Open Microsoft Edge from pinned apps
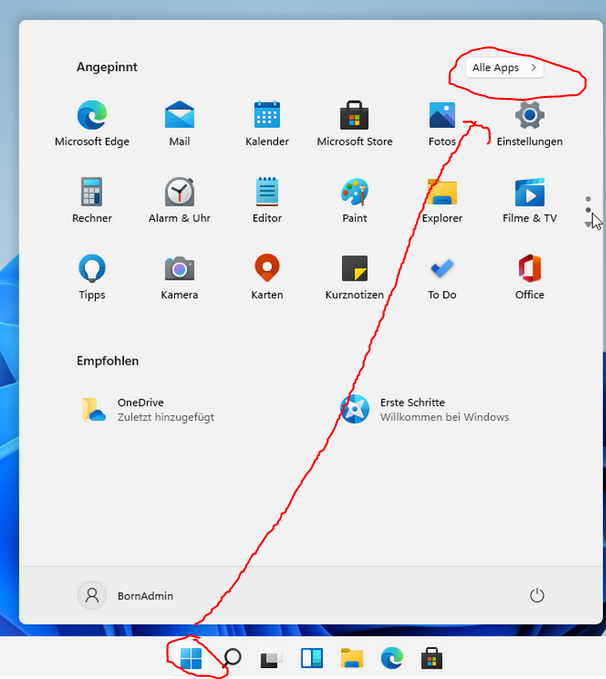Image resolution: width=606 pixels, height=679 pixels. [x=92, y=123]
